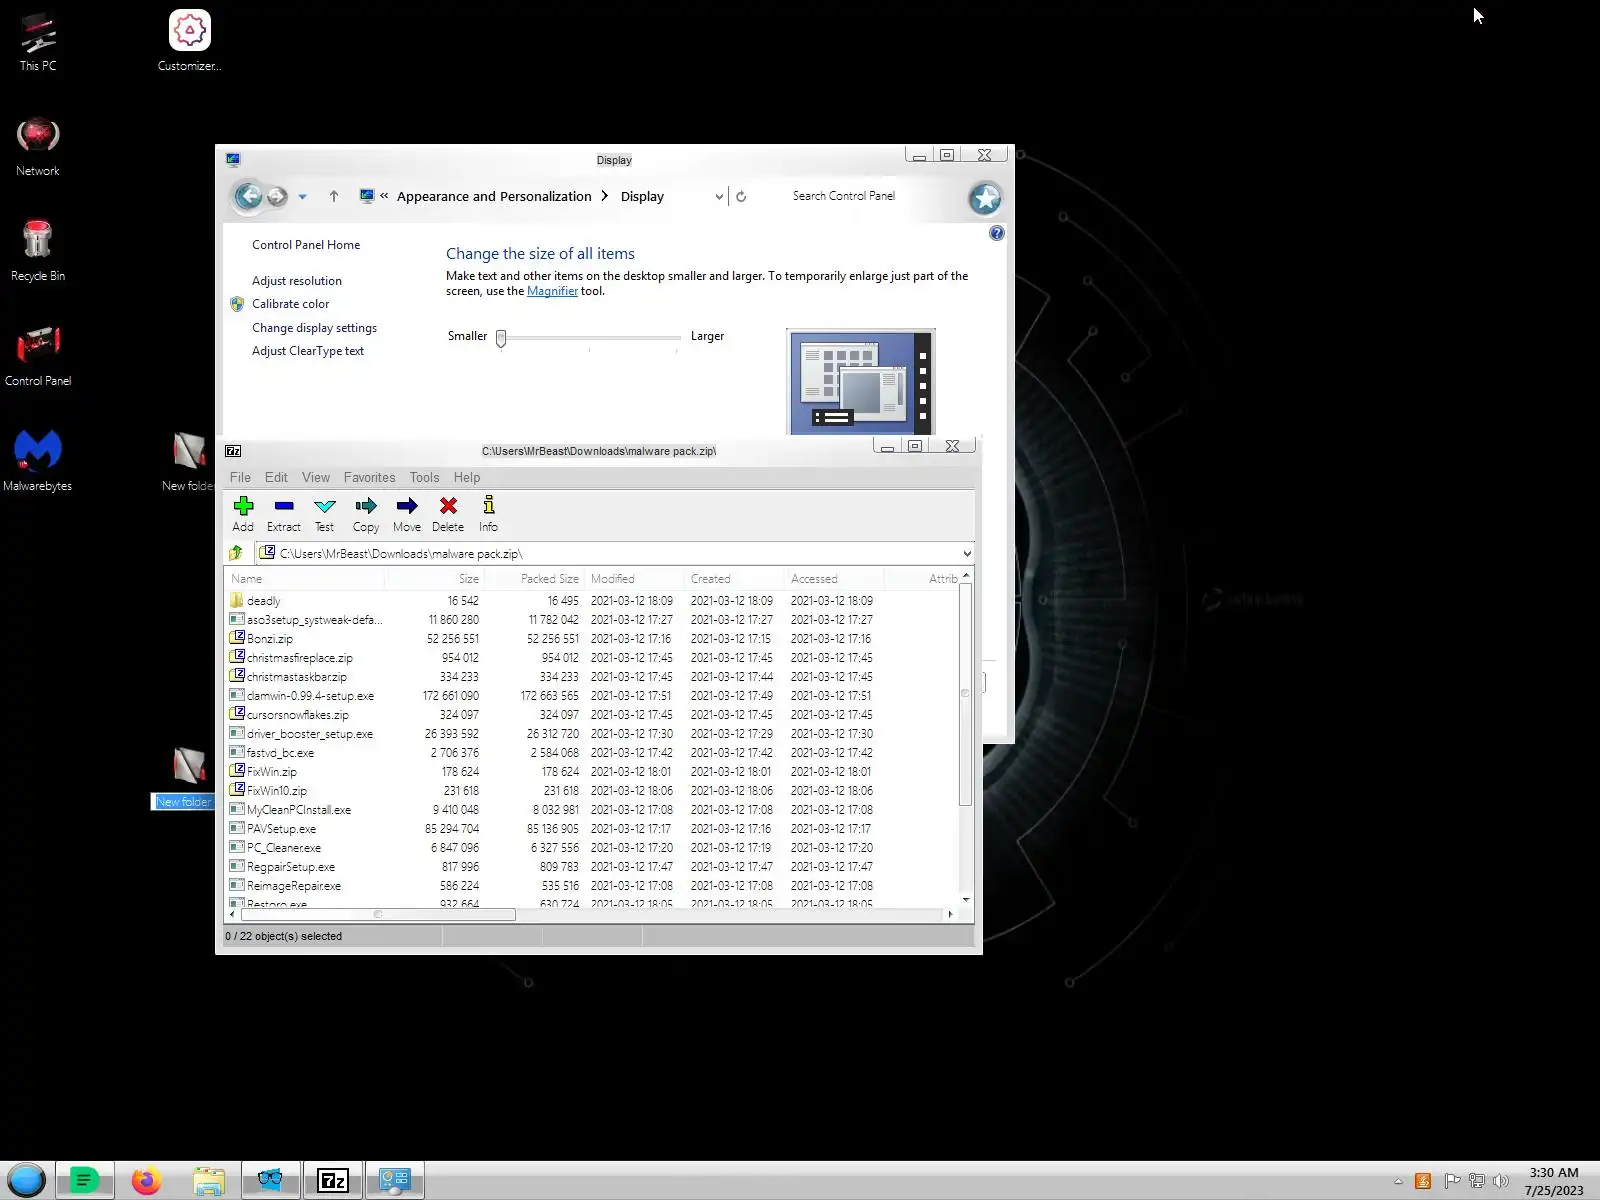Sort 7-Zip list by Name column
The height and width of the screenshot is (1200, 1600).
click(x=305, y=578)
